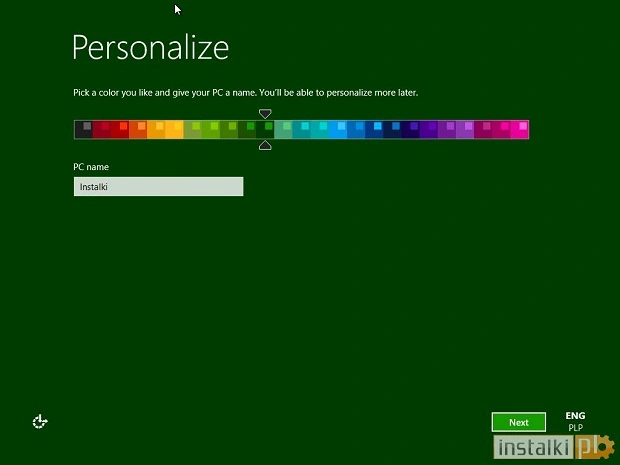Select the currently chosen dark green swatch
Screen dimensions: 620x465
point(265,130)
